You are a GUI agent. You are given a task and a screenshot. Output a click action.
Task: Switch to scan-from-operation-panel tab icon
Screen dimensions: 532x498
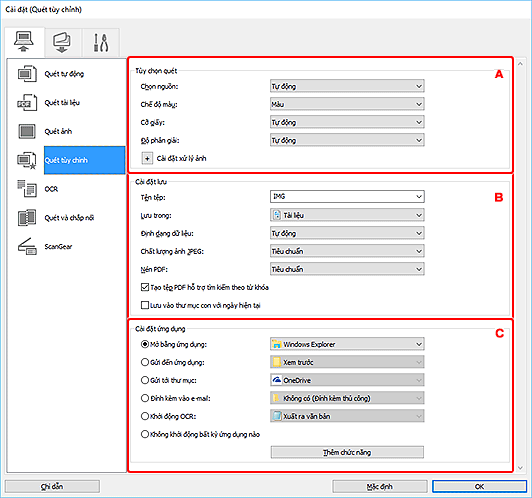[62, 42]
